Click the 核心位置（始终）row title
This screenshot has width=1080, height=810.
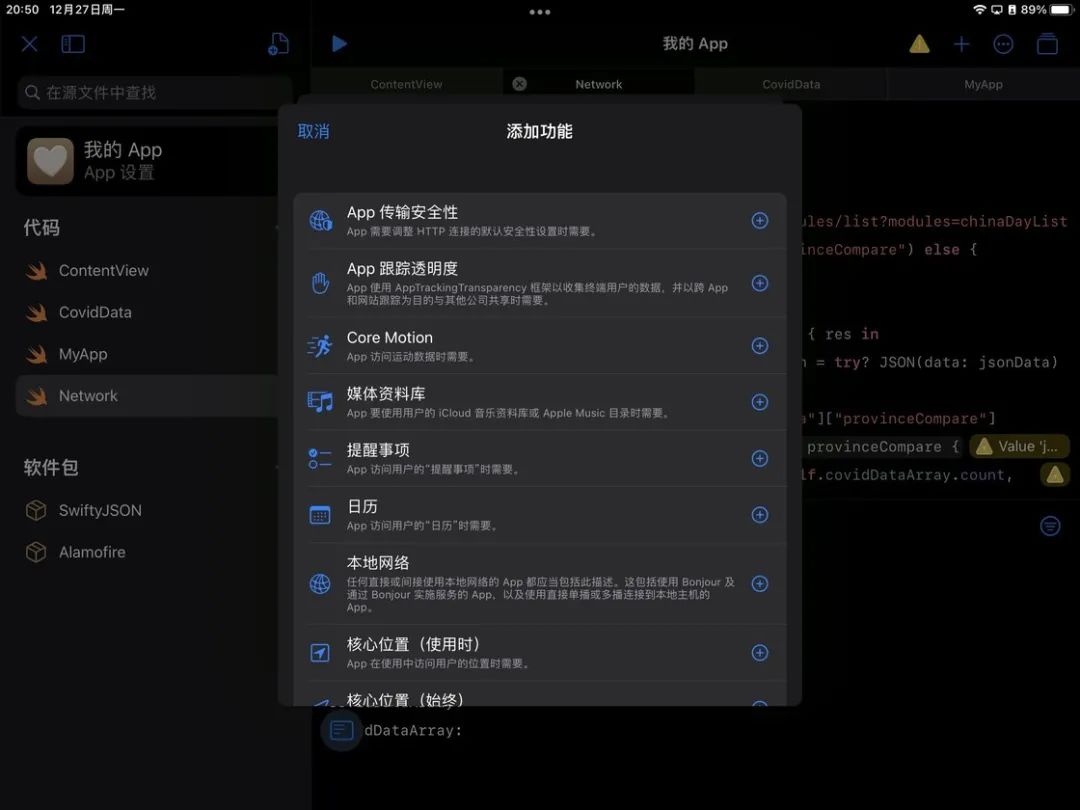405,698
